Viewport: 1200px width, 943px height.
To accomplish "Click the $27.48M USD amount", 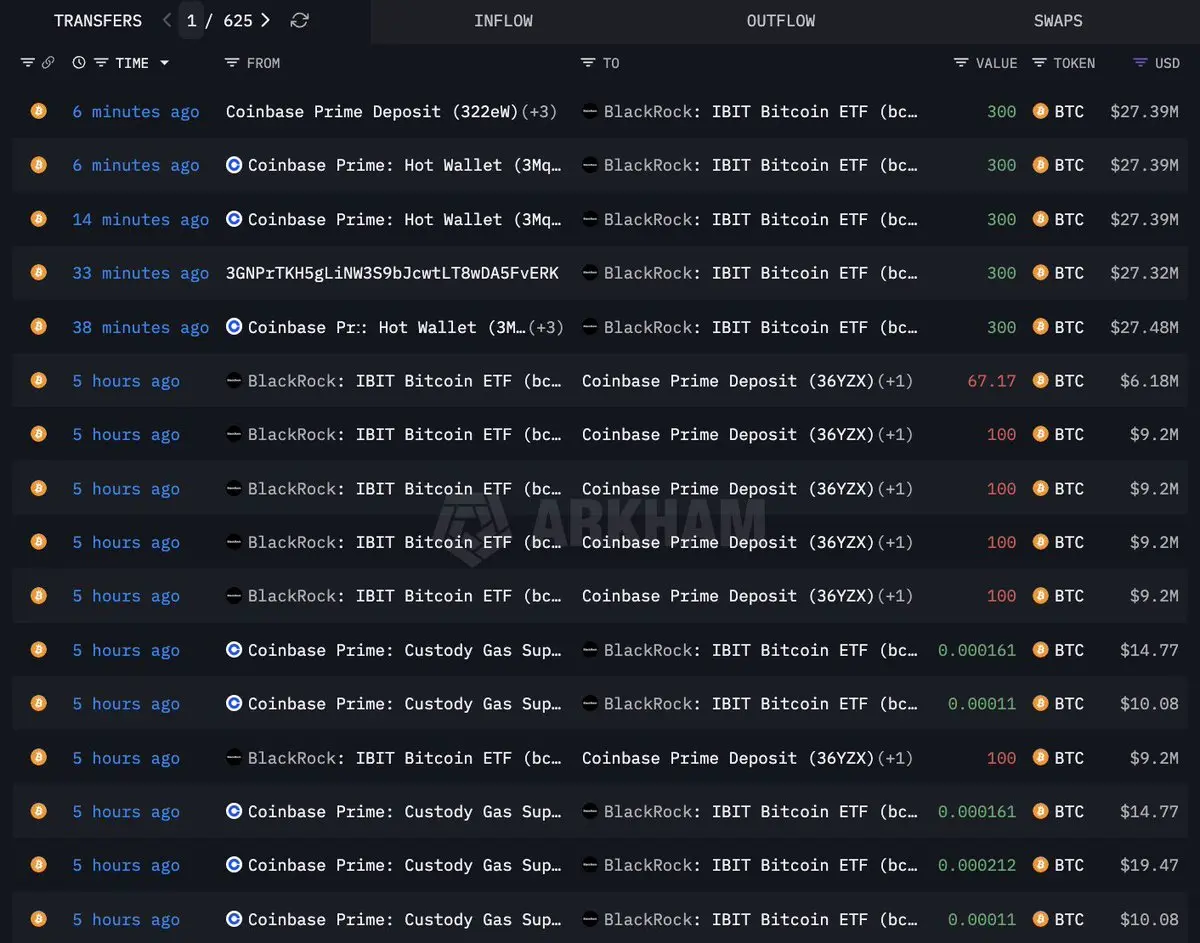I will (1144, 327).
